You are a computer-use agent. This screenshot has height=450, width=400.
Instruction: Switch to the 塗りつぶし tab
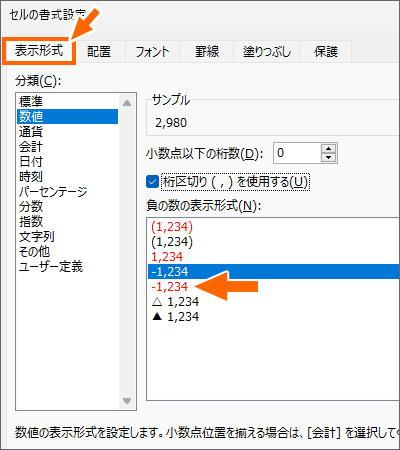click(267, 52)
